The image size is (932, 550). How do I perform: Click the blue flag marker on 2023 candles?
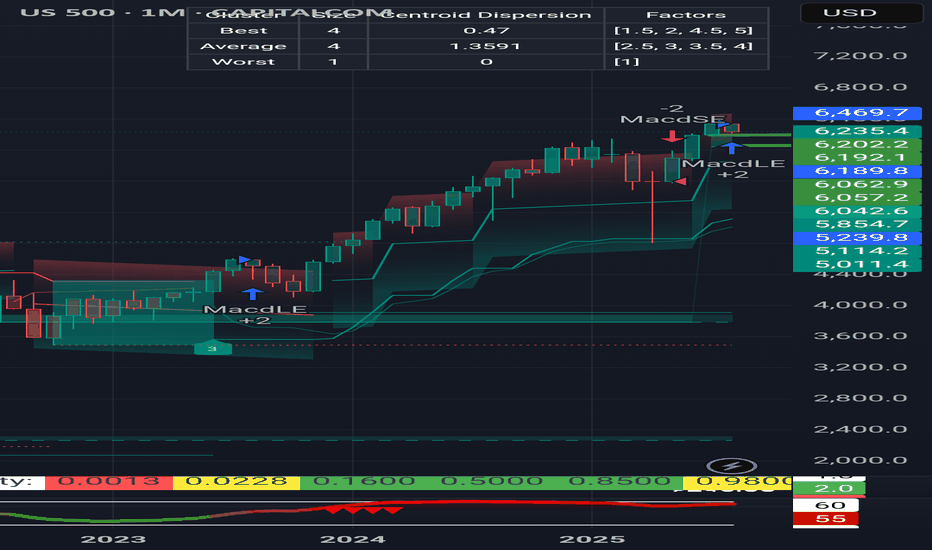click(x=244, y=260)
